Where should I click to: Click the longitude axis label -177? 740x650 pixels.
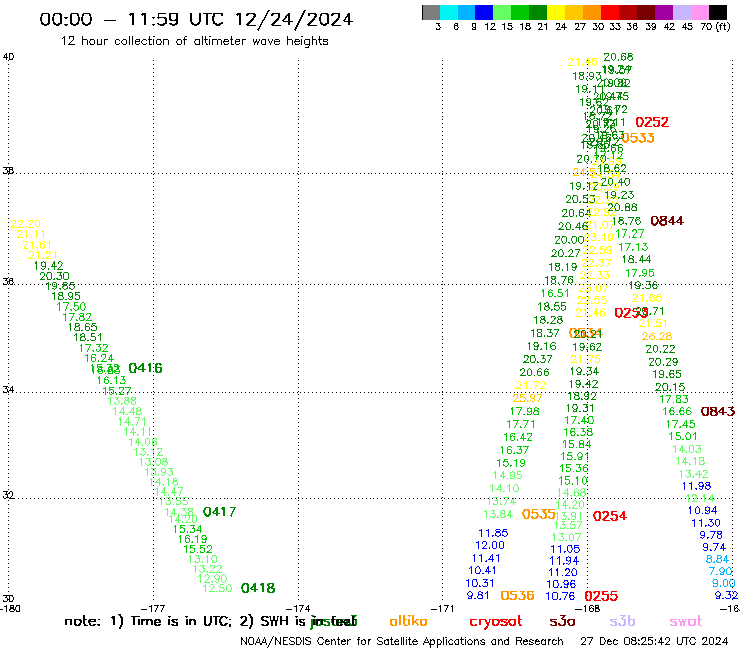pos(153,609)
